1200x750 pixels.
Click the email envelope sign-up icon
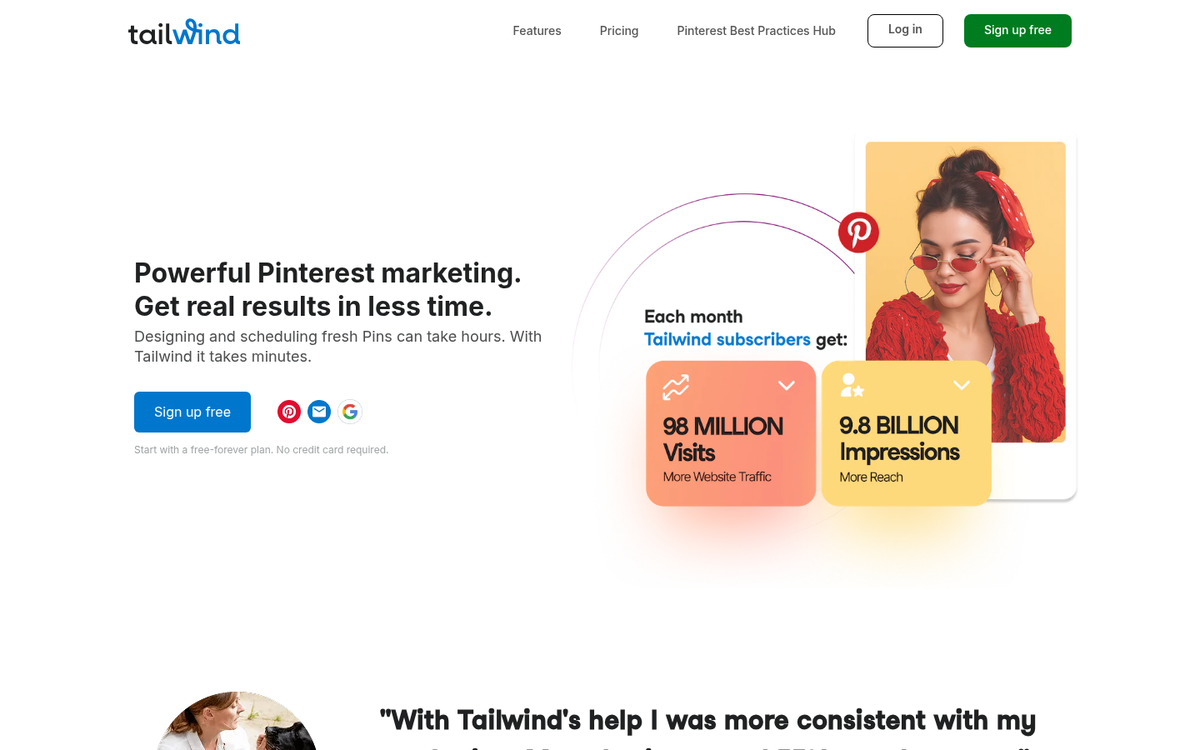(319, 411)
